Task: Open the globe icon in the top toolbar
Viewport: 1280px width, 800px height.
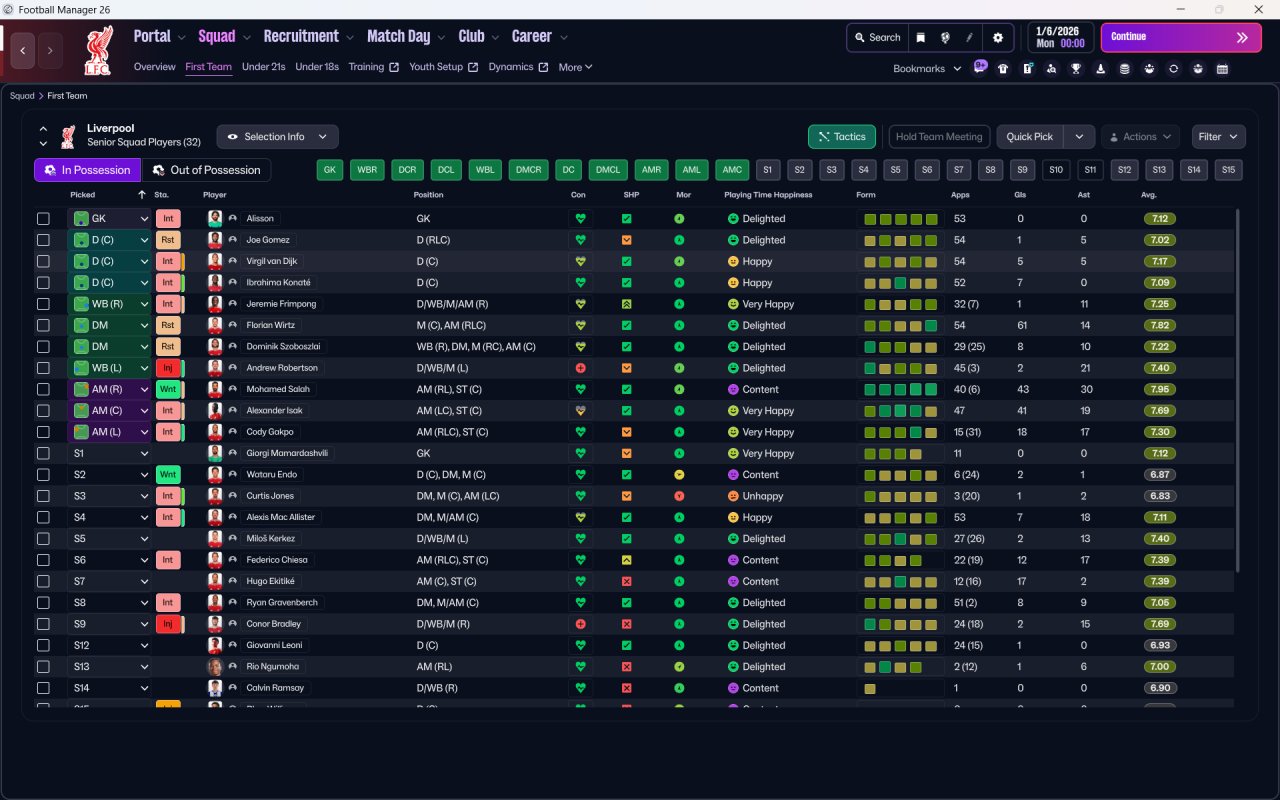Action: 945,38
